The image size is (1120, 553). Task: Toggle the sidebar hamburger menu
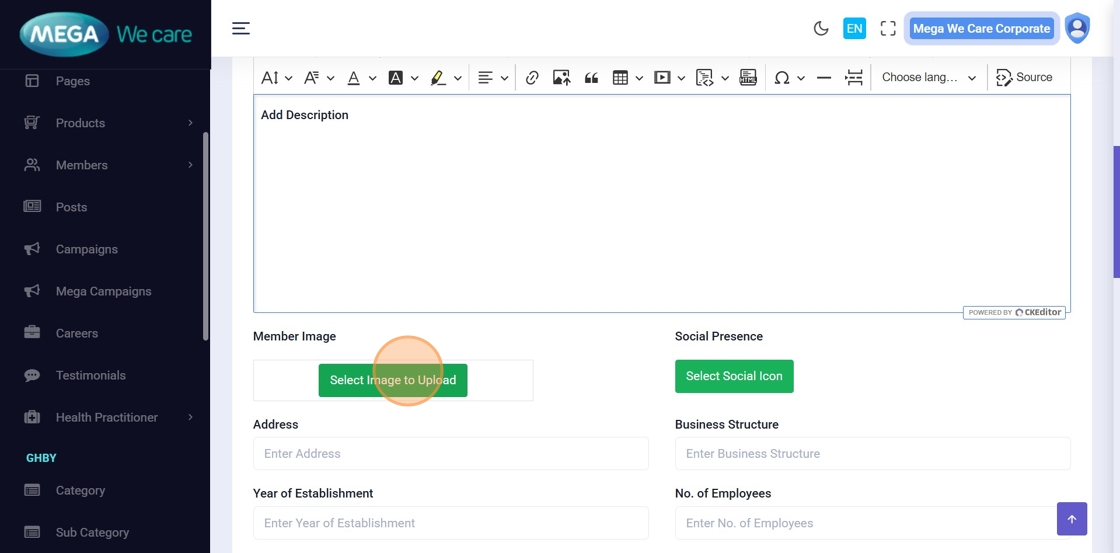pyautogui.click(x=241, y=29)
